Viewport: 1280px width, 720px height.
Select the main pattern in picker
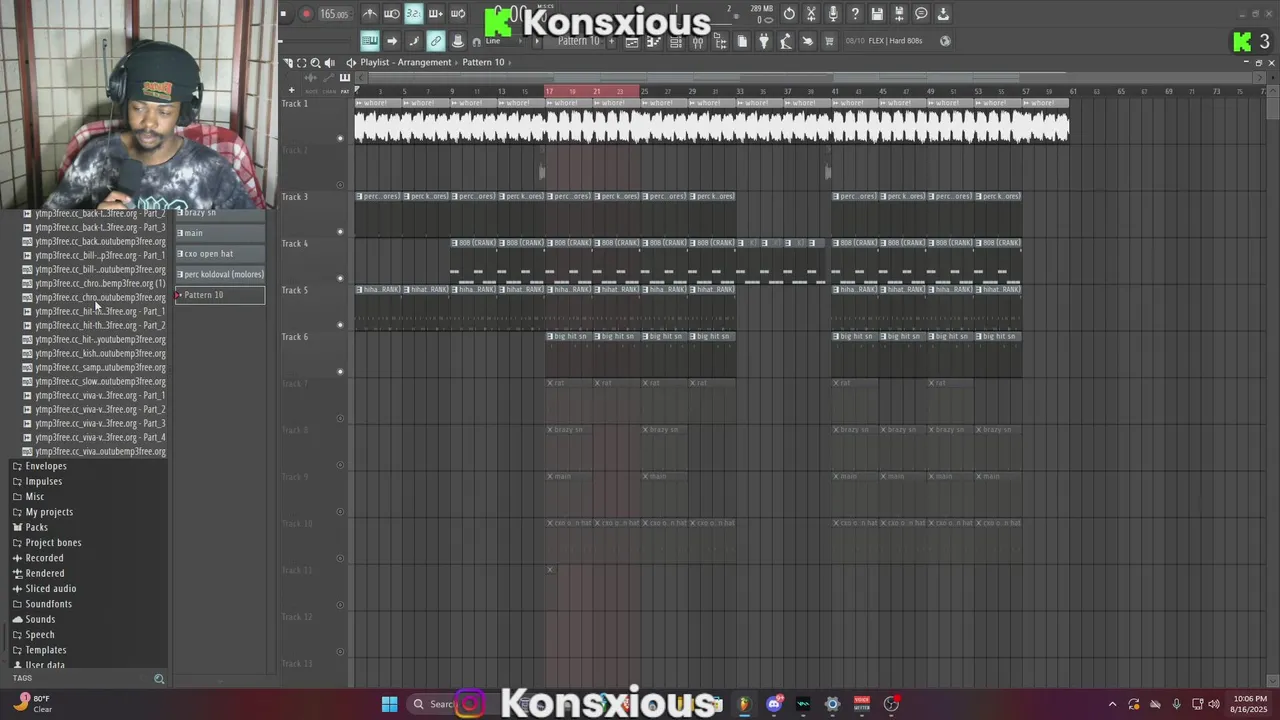[220, 233]
